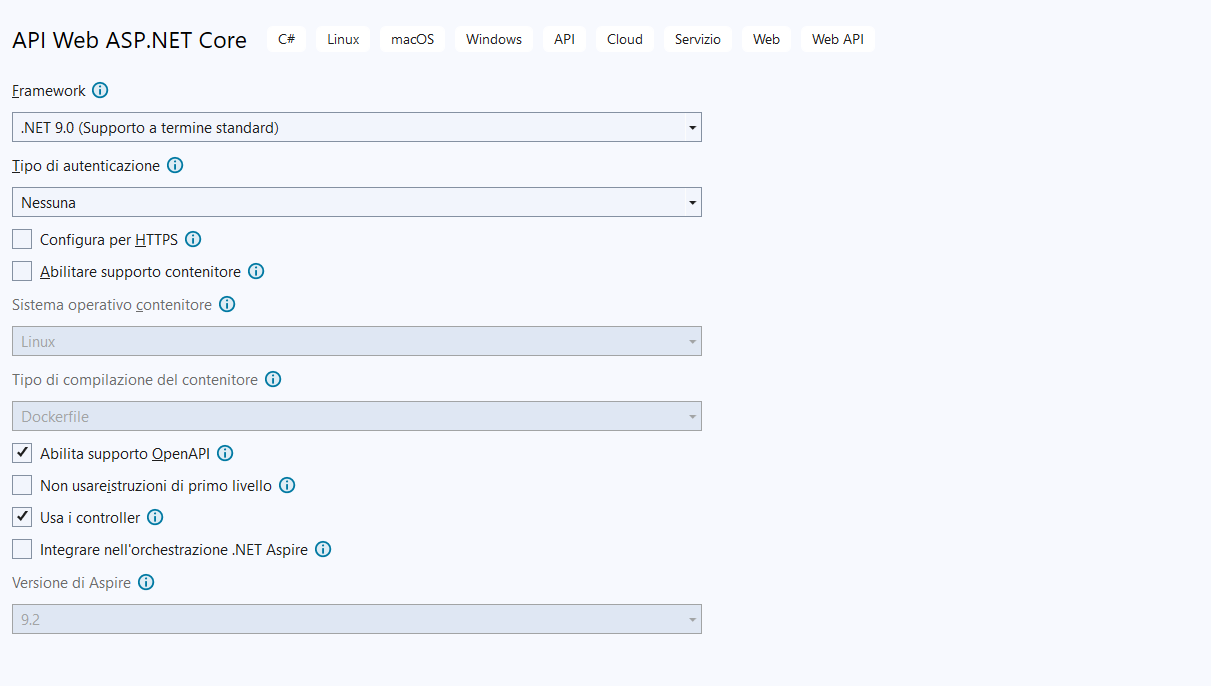The width and height of the screenshot is (1211, 686).
Task: Click info icon next to Framework label
Action: coord(100,90)
